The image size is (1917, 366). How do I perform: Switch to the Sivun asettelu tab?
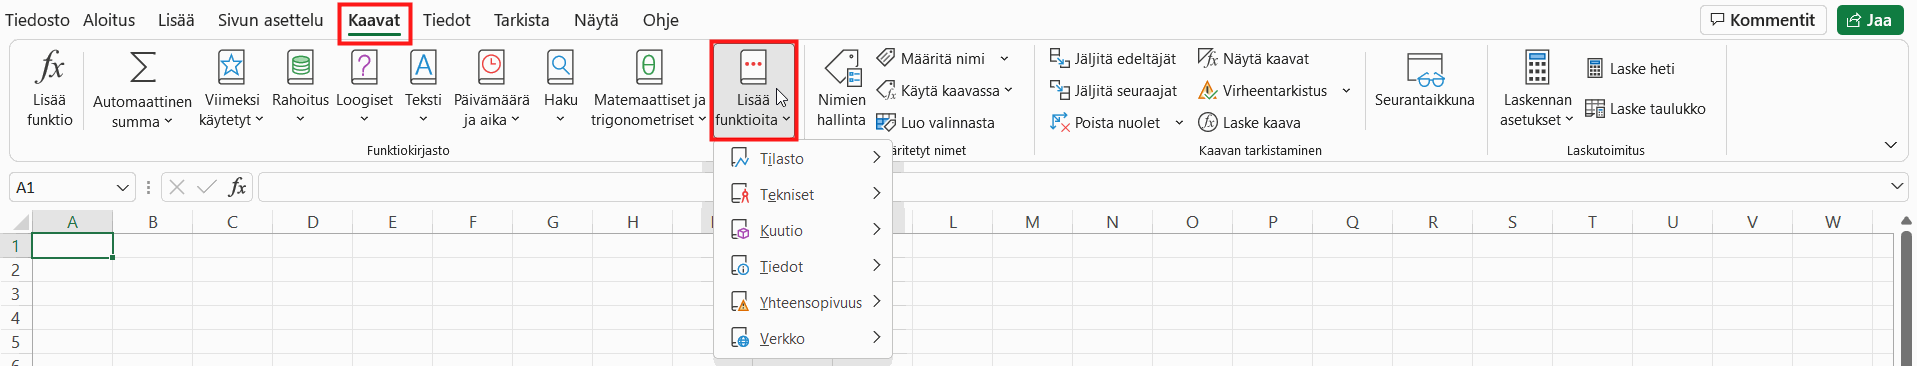point(270,20)
